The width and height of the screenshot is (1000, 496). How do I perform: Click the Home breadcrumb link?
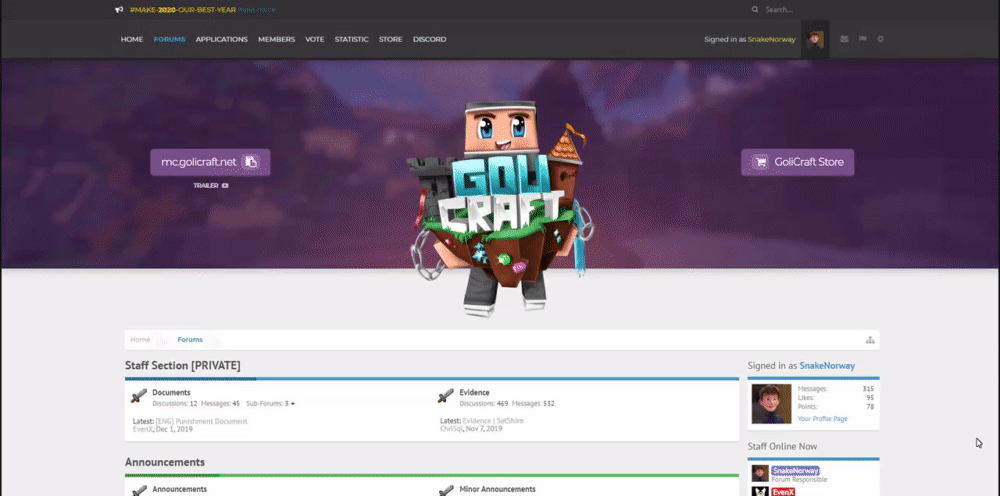tap(140, 340)
